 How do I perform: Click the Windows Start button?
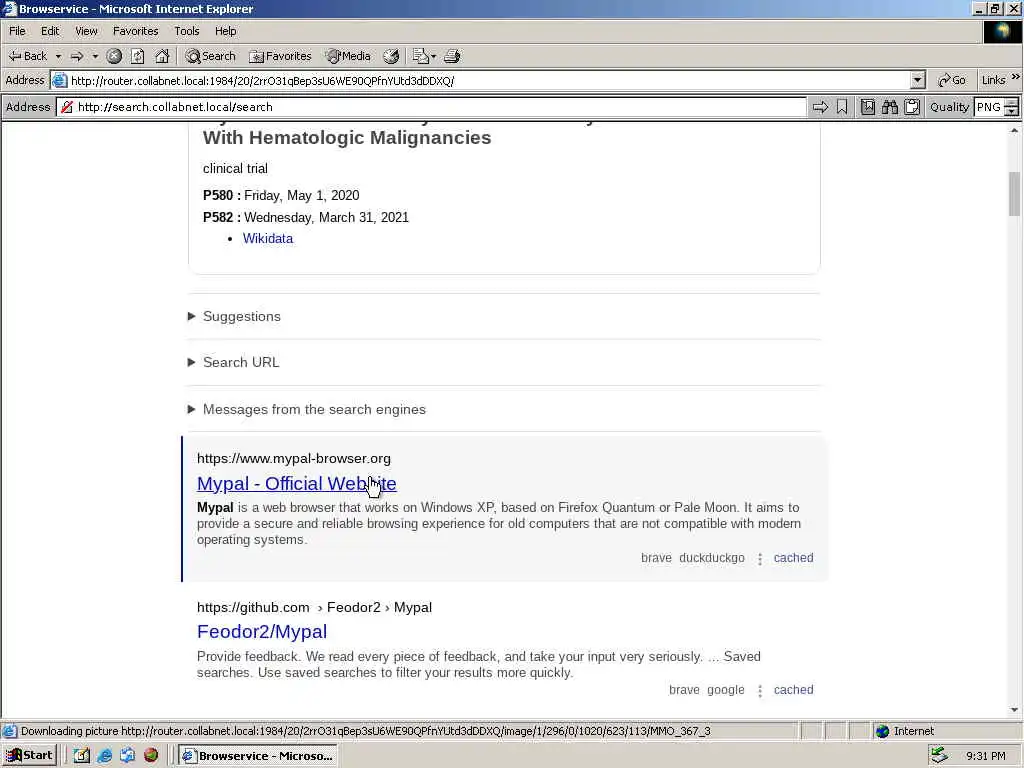[29, 756]
